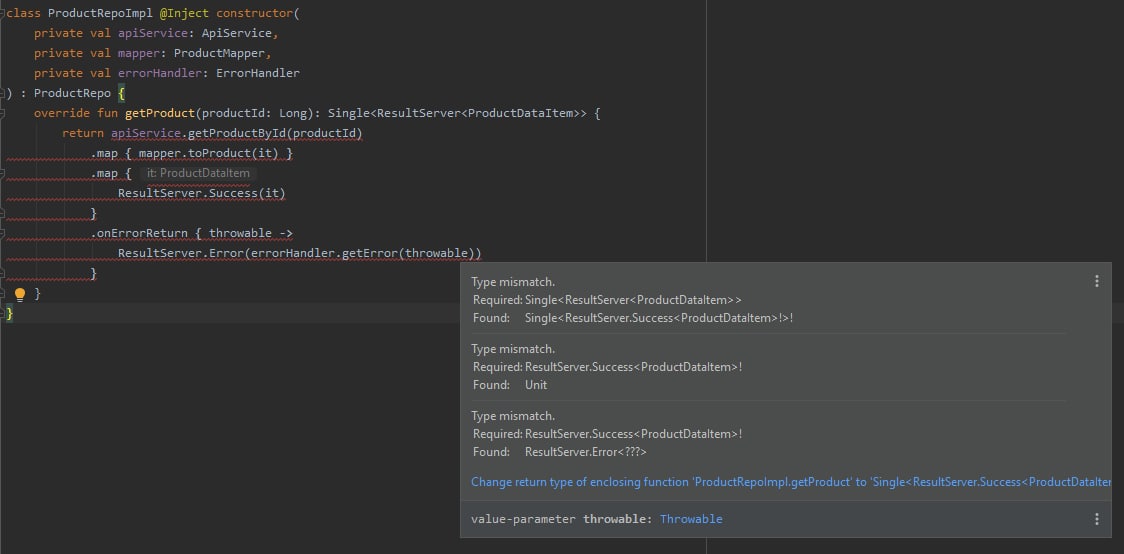This screenshot has height=554, width=1124.
Task: Click the closing brace of the class
Action: pos(9,313)
